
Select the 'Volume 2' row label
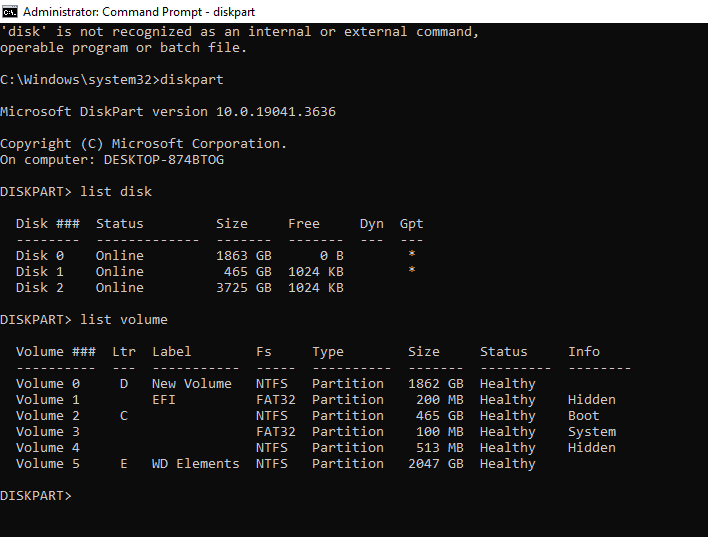[x=48, y=416]
